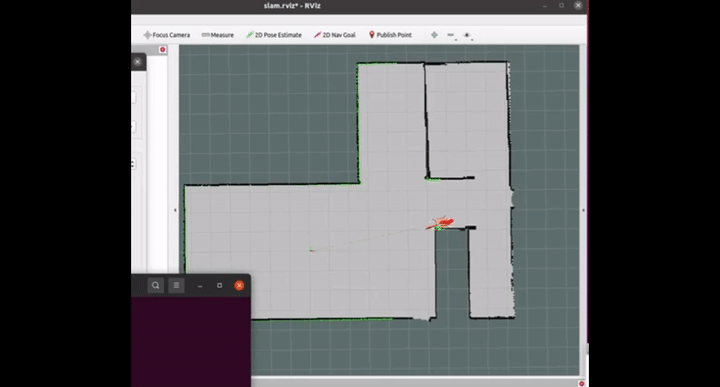This screenshot has width=720, height=387.
Task: Minimize the terminal window
Action: pyautogui.click(x=200, y=286)
